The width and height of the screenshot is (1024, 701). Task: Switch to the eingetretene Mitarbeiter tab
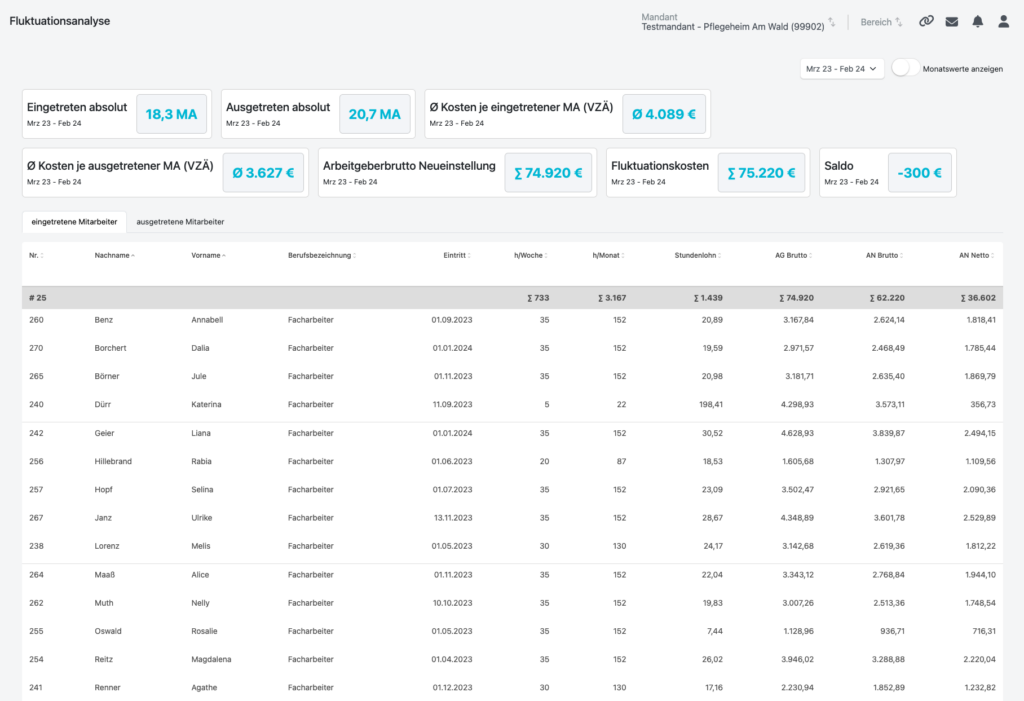click(74, 222)
